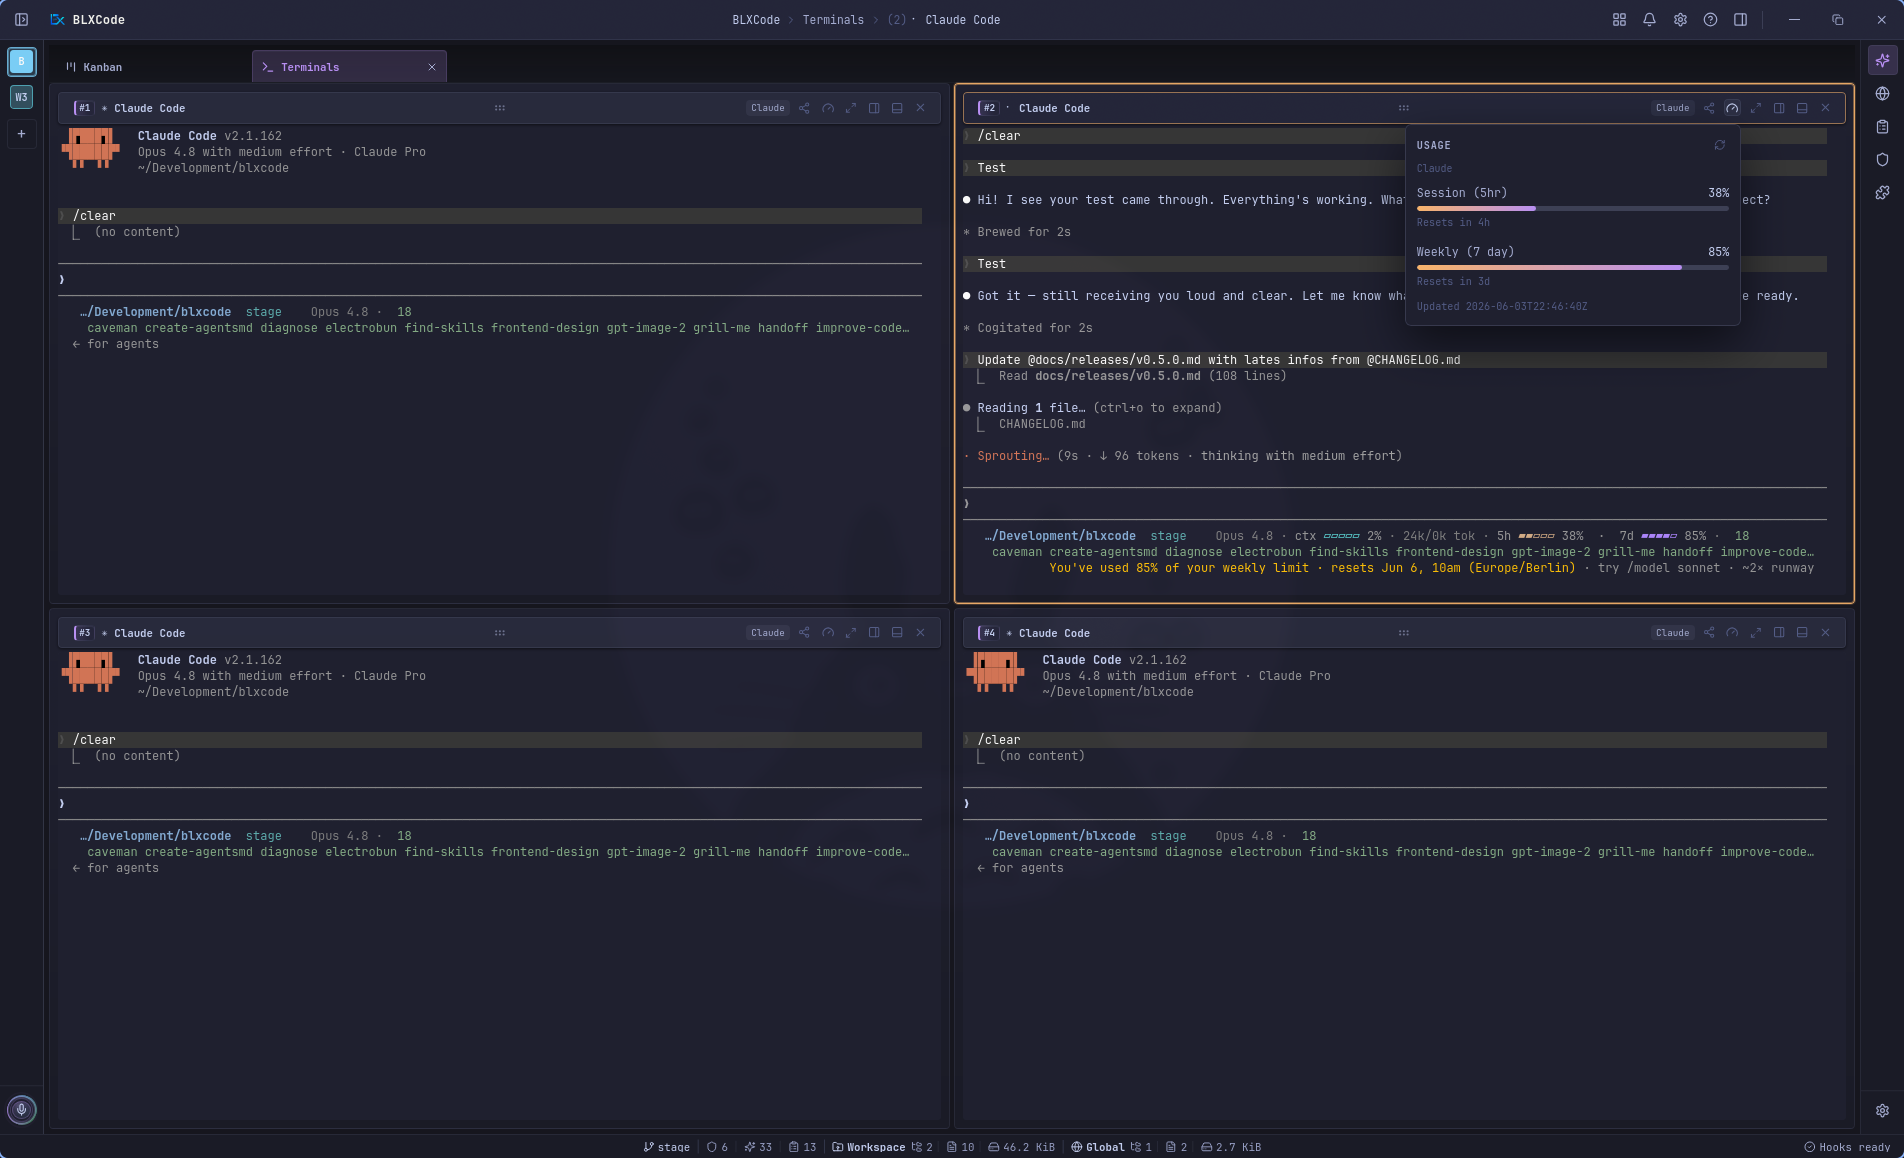Click the Claude badge in terminal #2 header

point(1672,108)
